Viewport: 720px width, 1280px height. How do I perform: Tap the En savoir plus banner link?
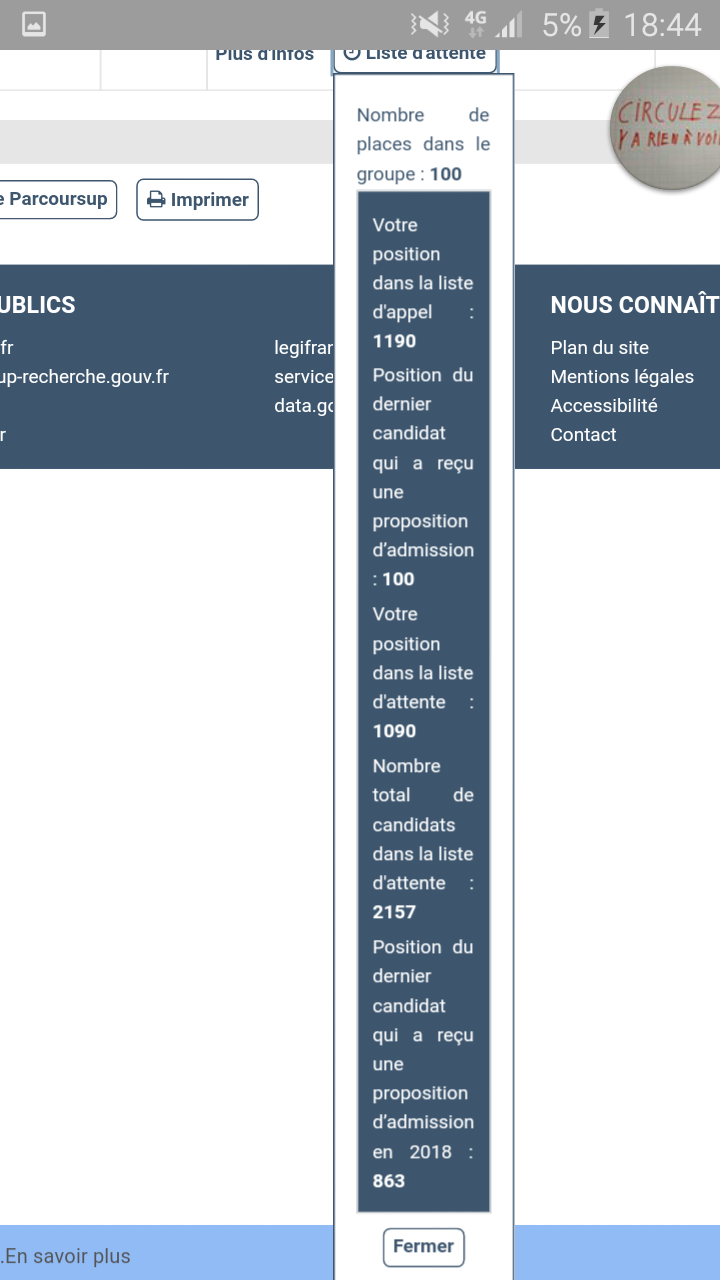[x=68, y=1256]
